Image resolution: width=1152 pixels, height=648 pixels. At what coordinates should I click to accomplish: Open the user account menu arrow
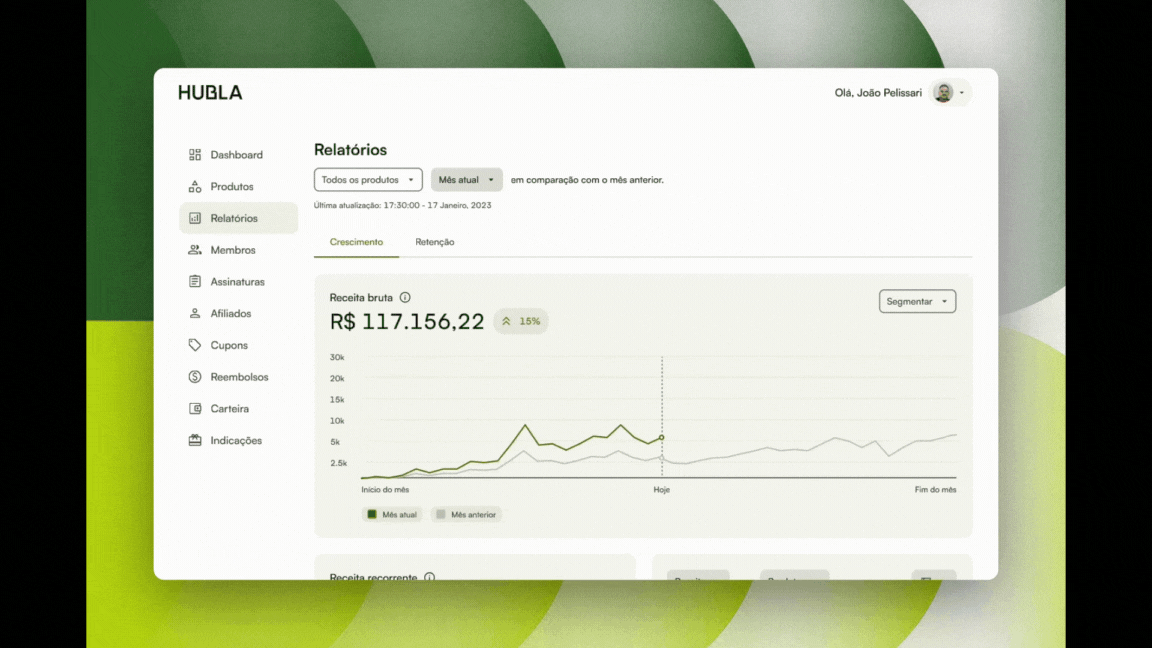pos(962,93)
